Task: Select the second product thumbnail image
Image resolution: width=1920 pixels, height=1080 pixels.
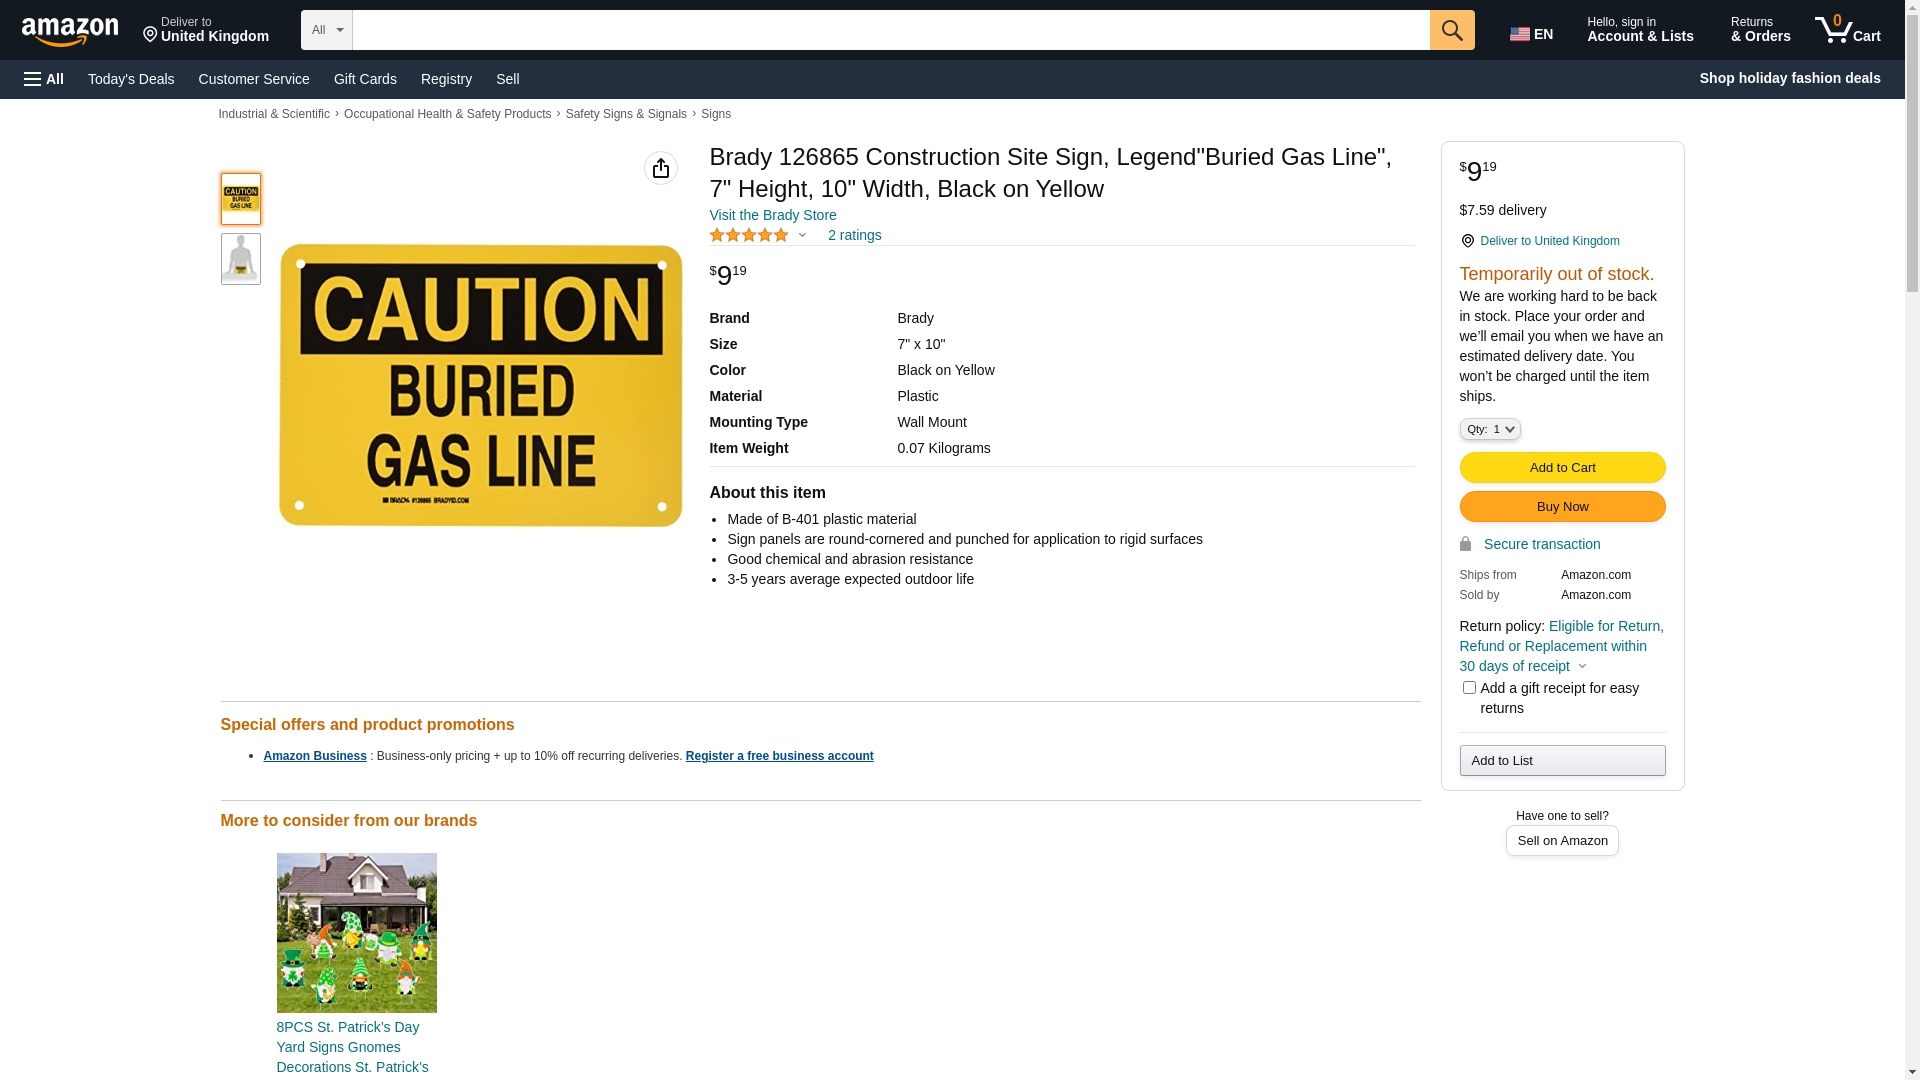Action: [x=241, y=259]
